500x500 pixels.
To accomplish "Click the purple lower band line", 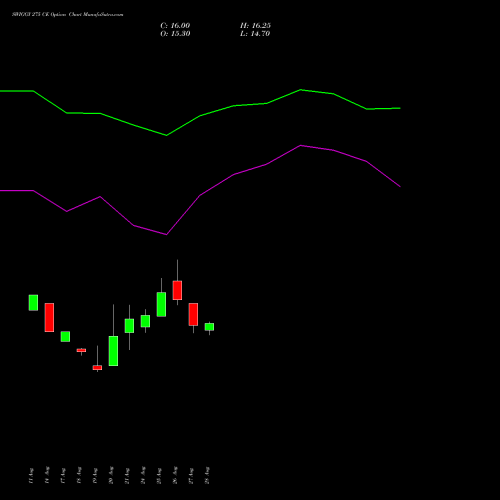I will click(200, 195).
